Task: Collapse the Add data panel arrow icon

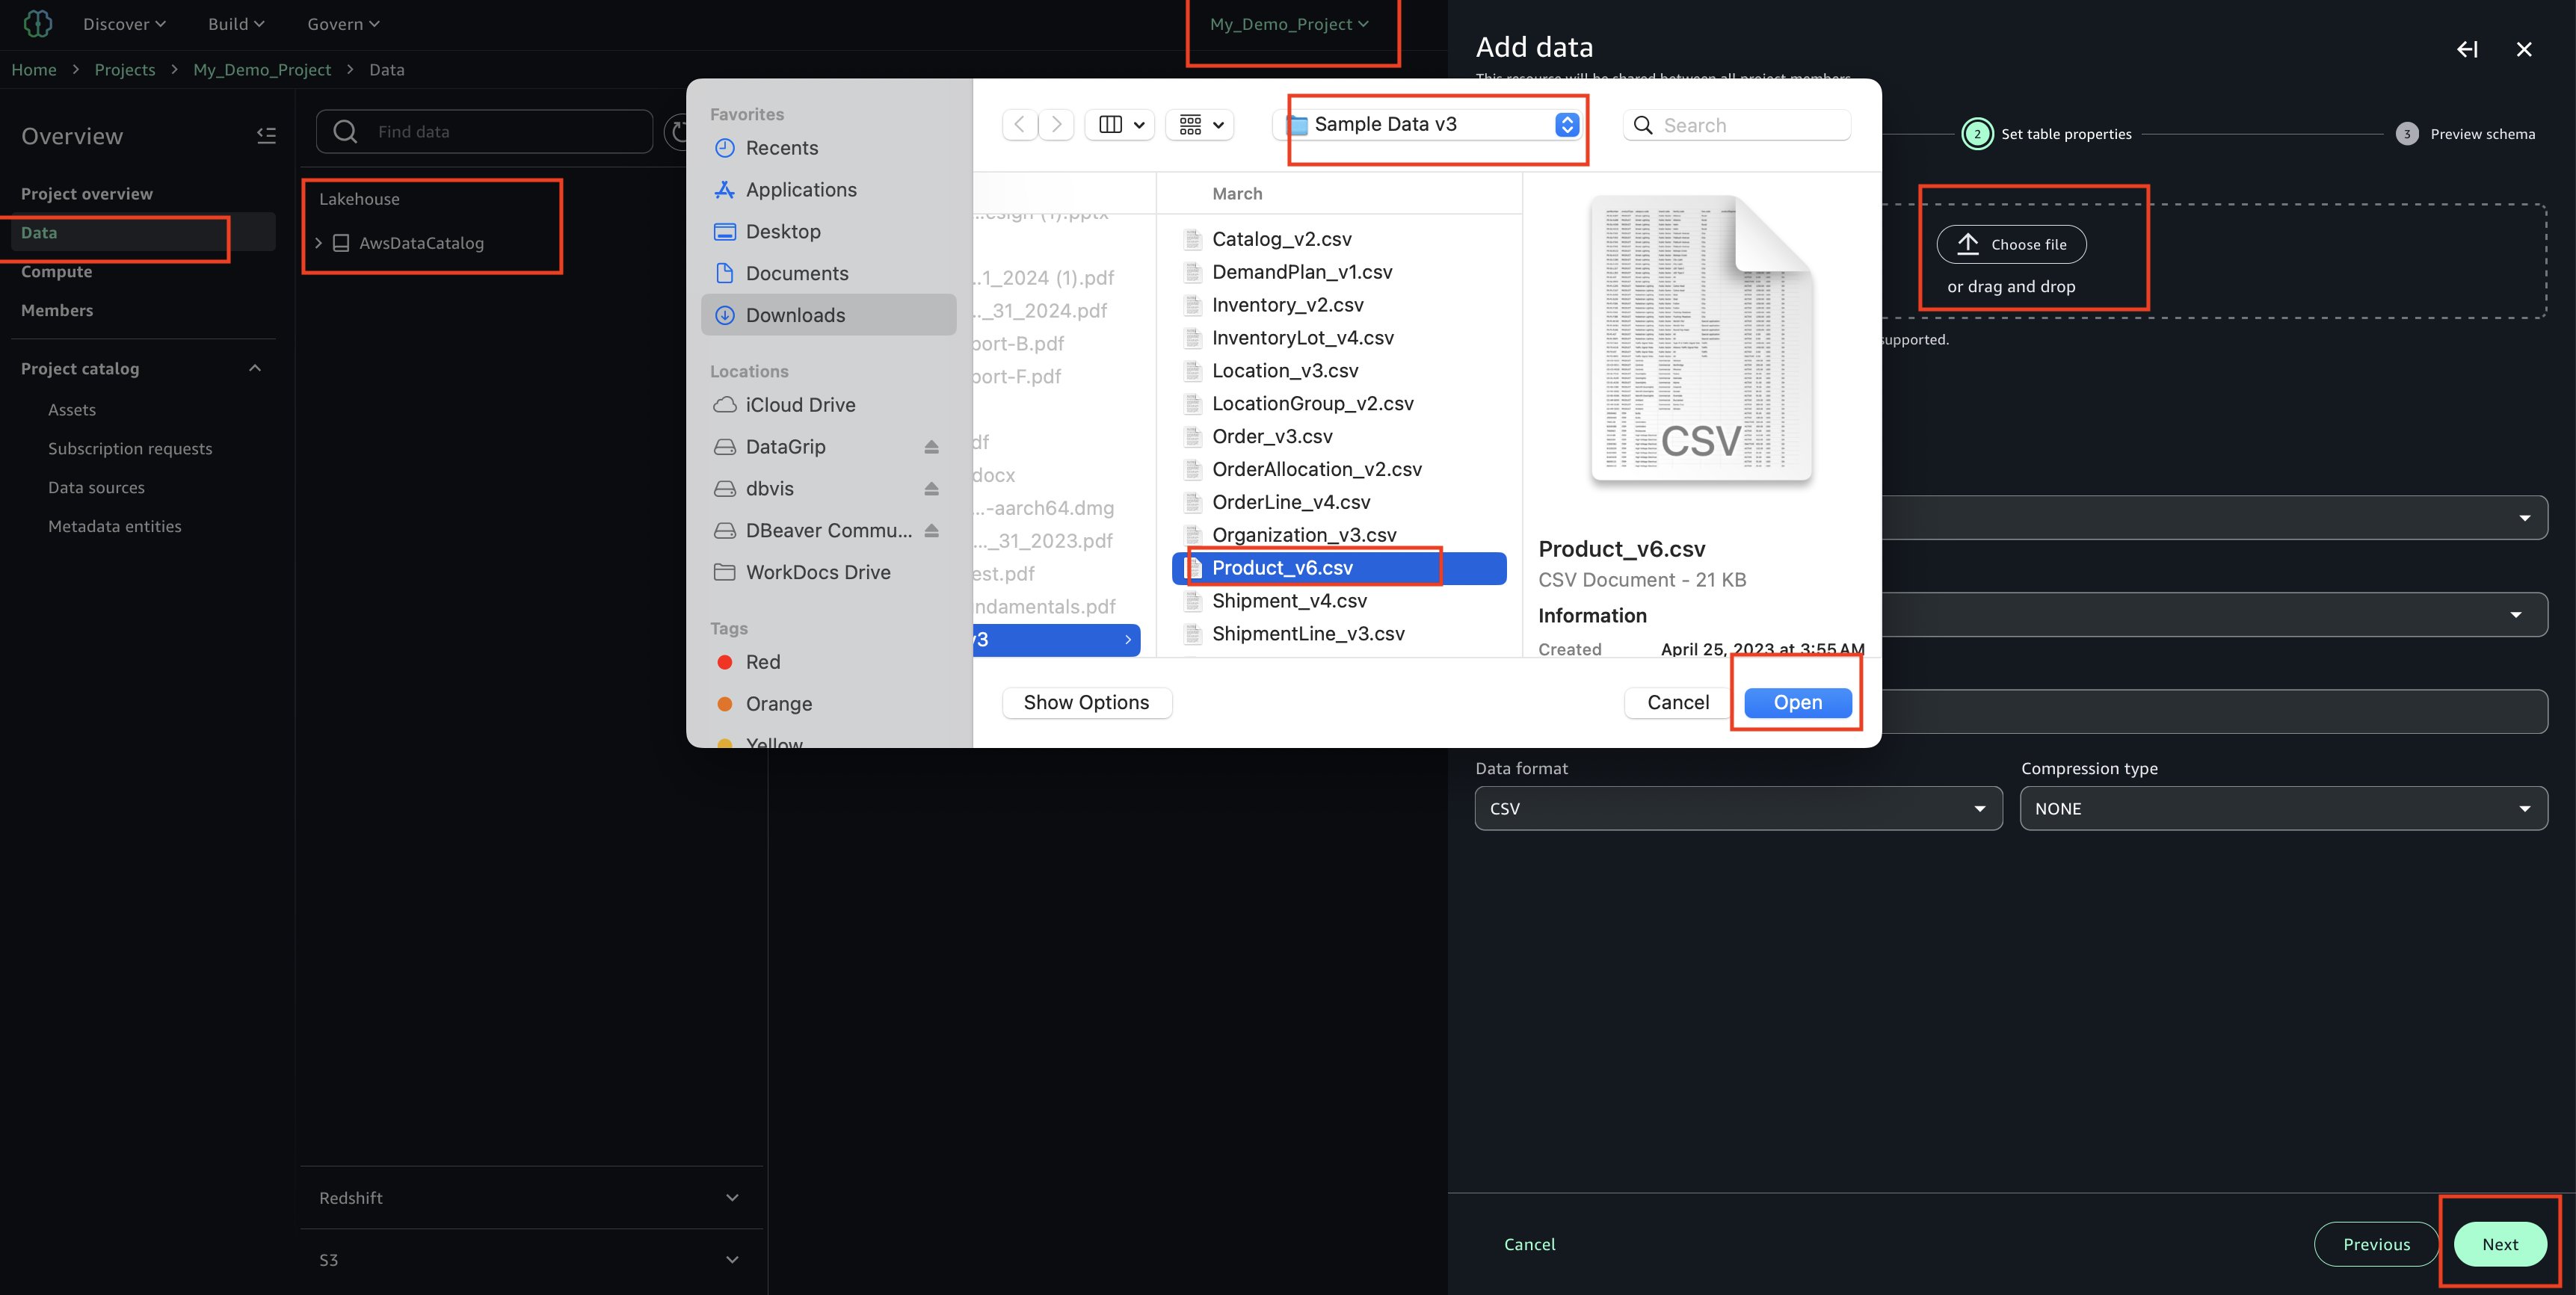Action: pyautogui.click(x=2467, y=49)
